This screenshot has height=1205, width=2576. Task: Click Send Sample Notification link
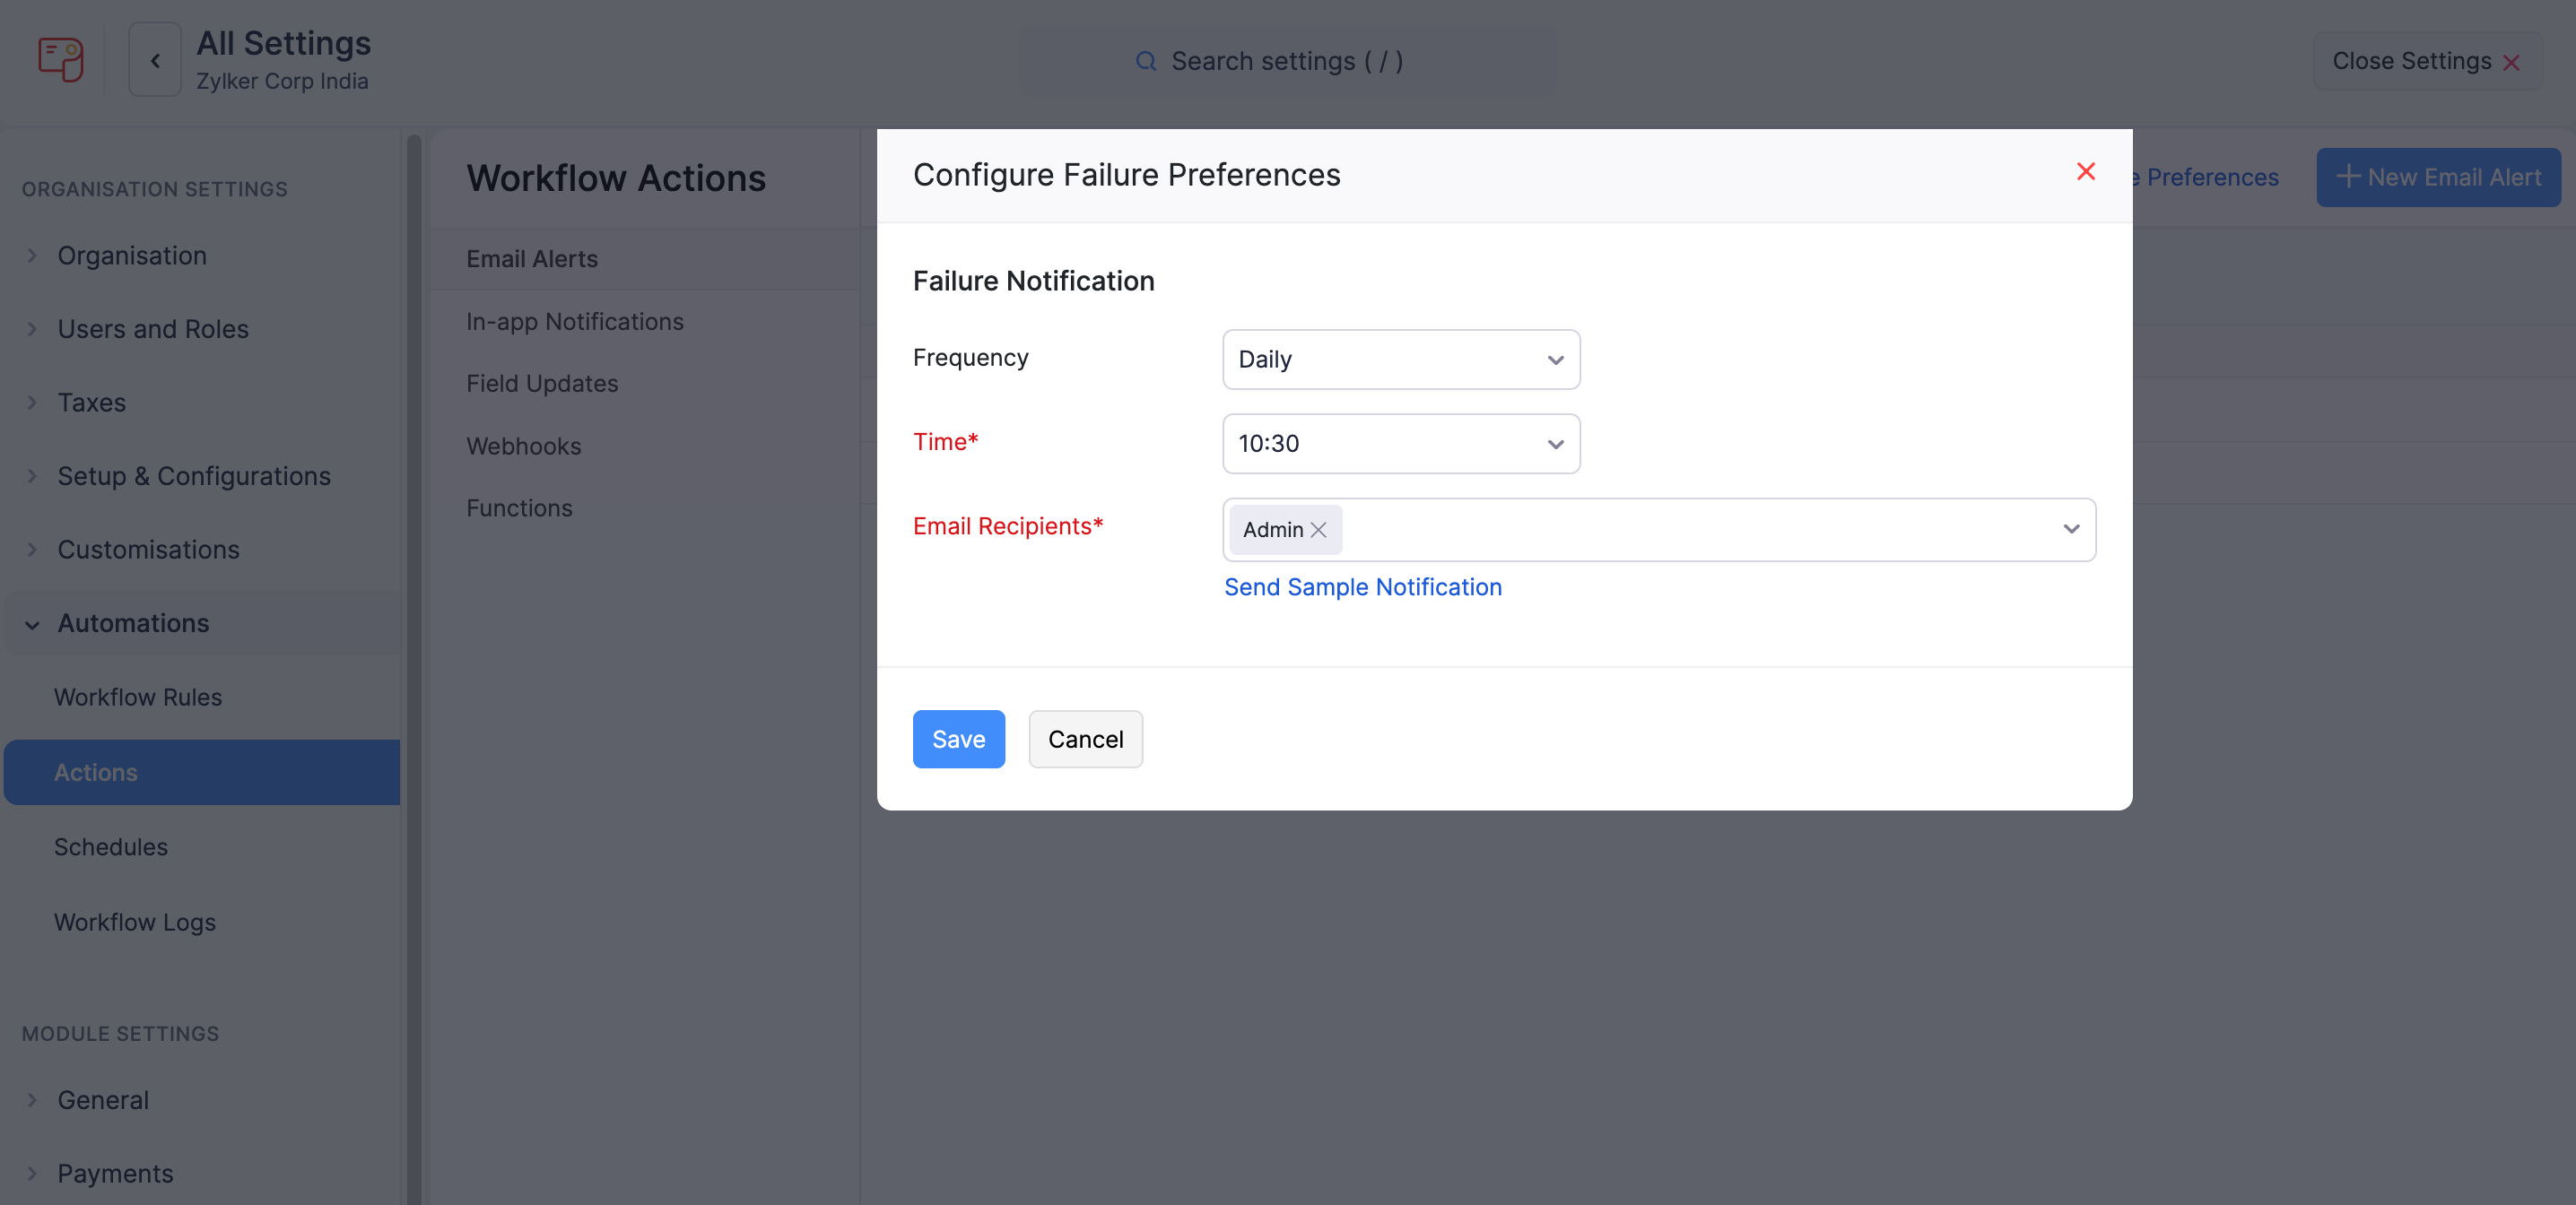click(1362, 587)
